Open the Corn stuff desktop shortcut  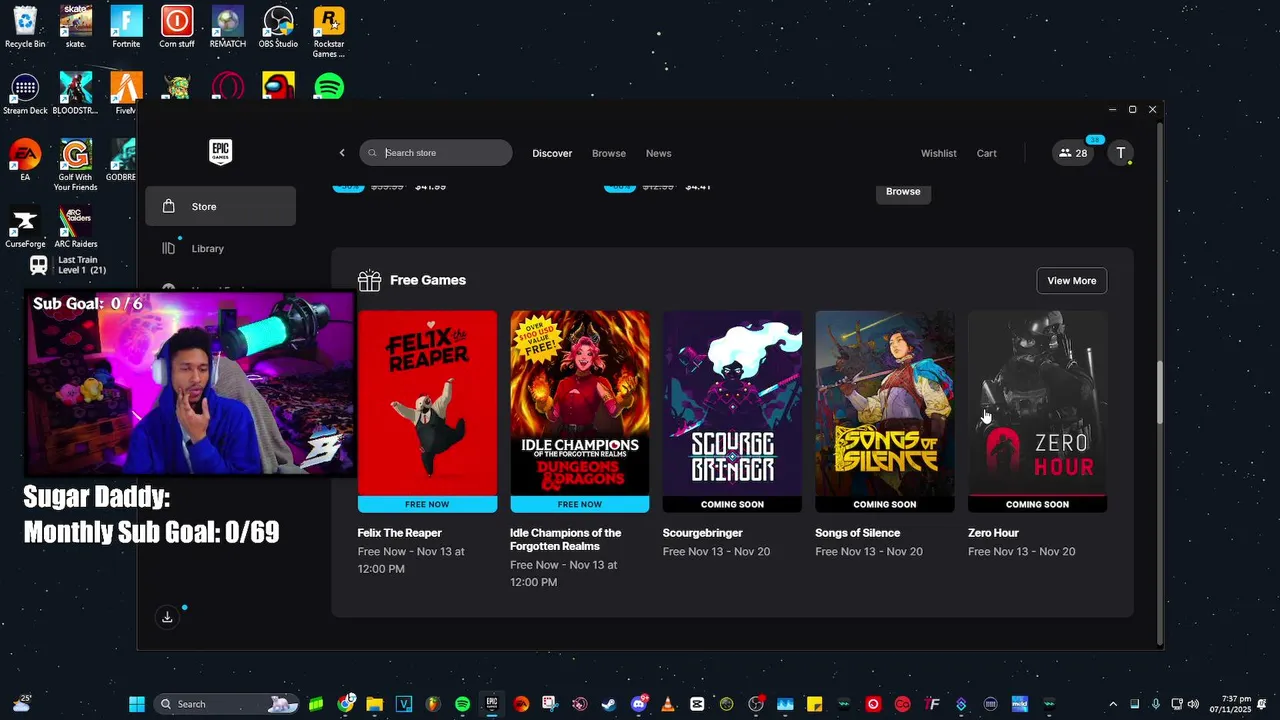pos(177,27)
